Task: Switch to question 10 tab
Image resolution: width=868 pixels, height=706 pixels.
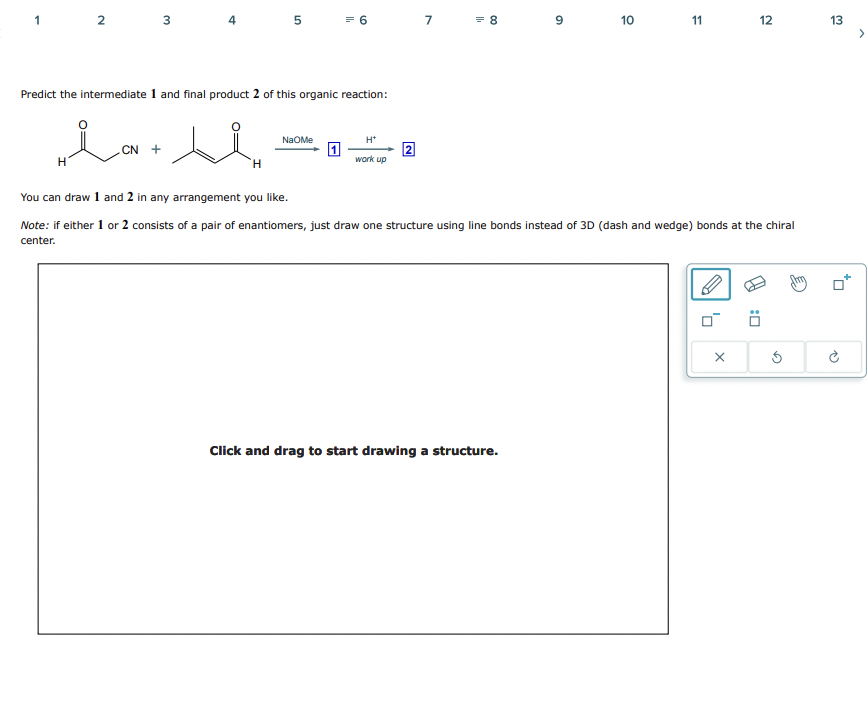Action: (627, 19)
